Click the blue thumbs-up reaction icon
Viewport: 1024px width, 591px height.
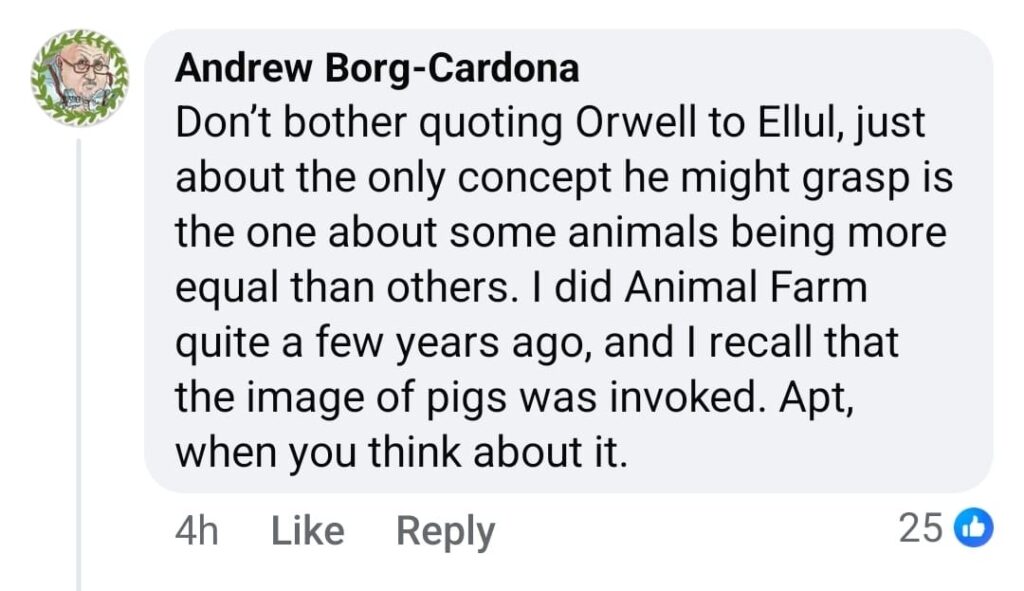point(974,528)
